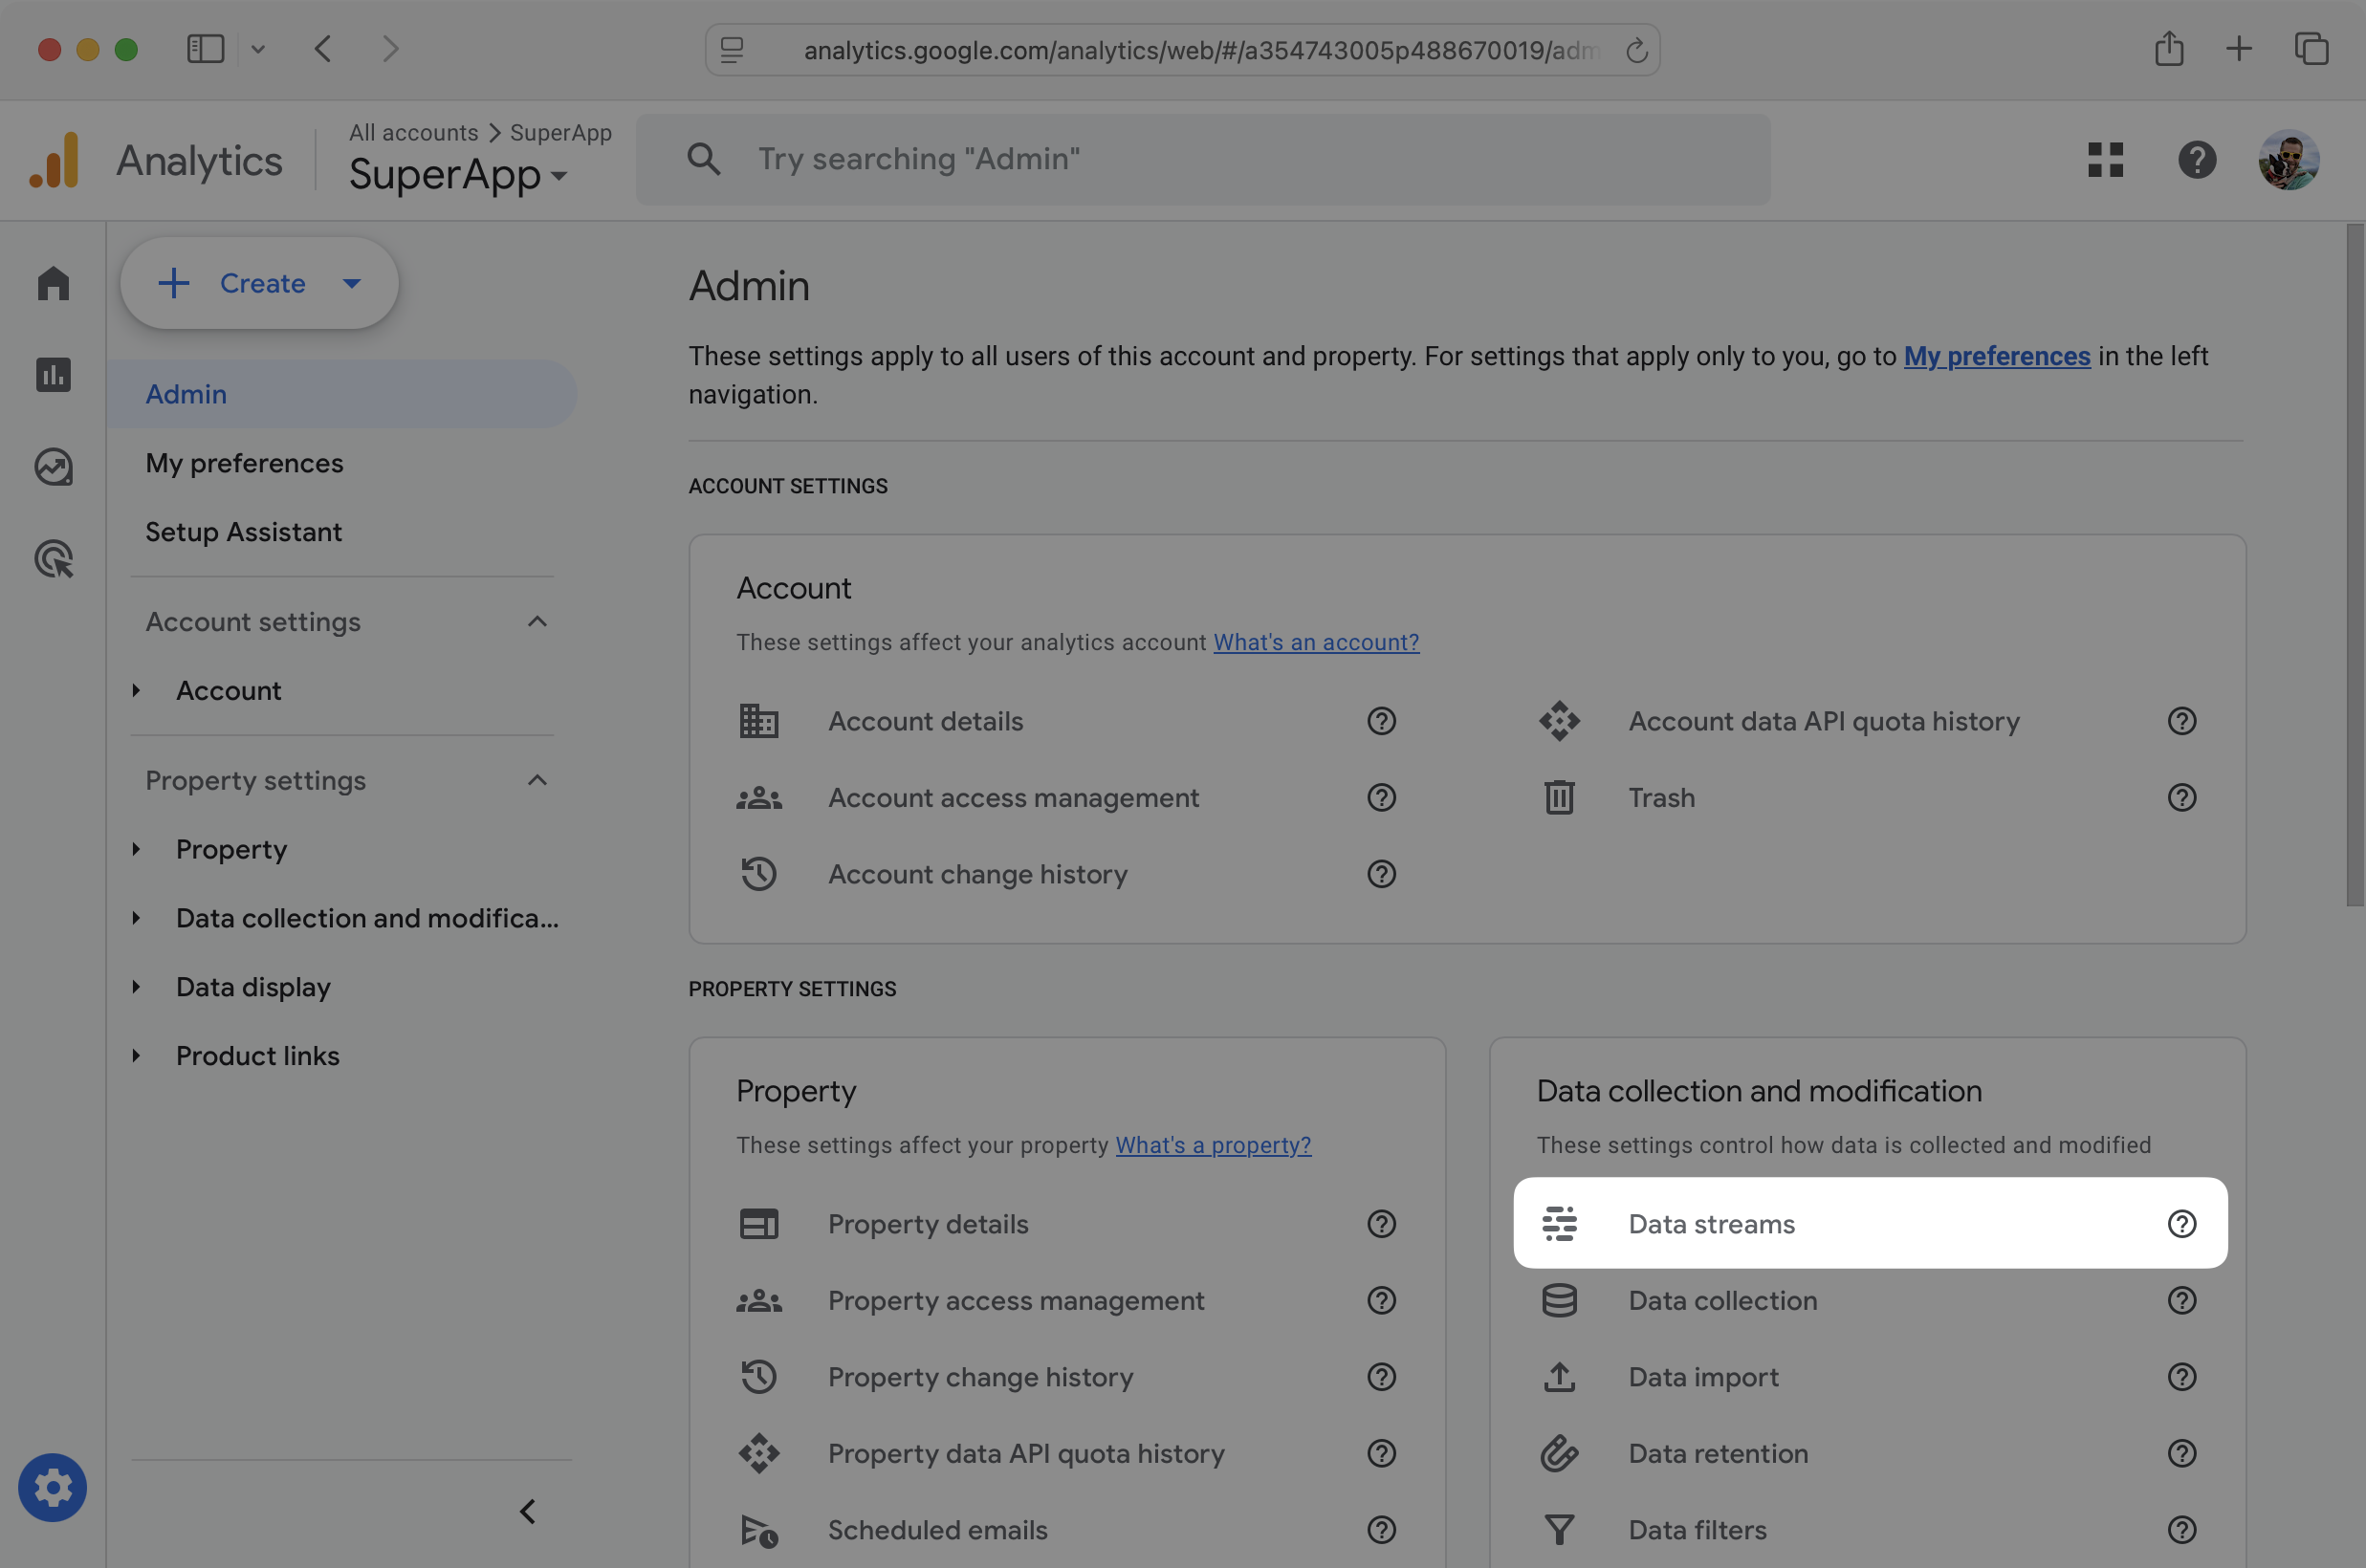
Task: View Account change history
Action: (977, 874)
